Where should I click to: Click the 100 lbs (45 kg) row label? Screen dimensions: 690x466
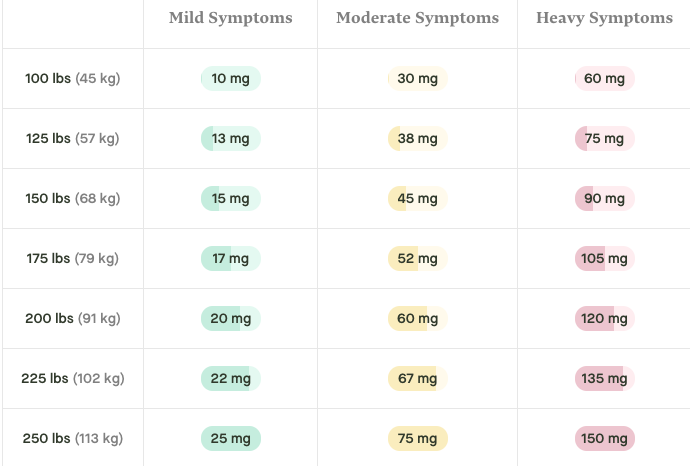tap(73, 79)
